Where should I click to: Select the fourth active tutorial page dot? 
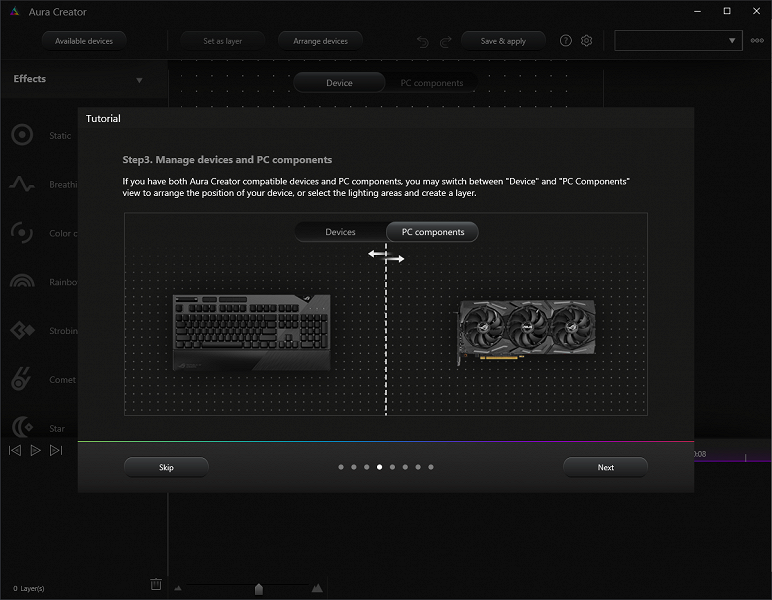click(x=380, y=467)
